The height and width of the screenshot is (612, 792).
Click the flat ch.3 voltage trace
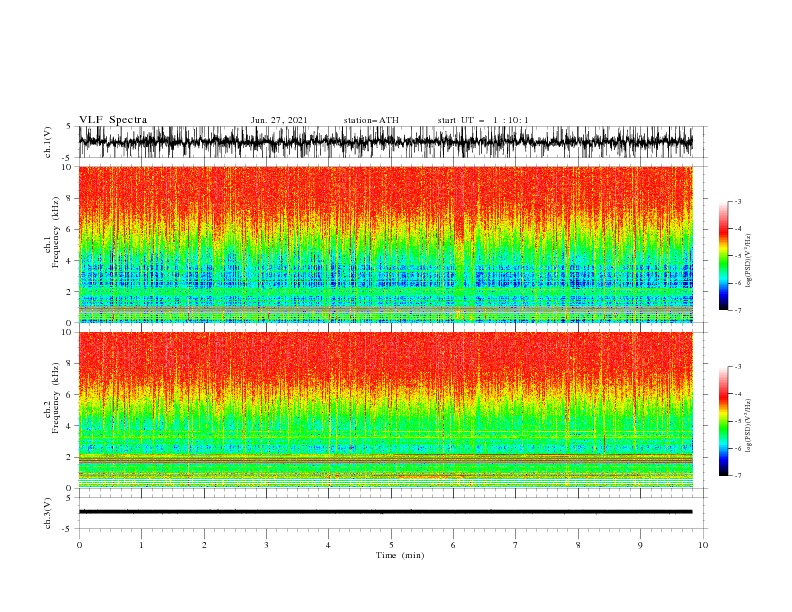click(x=385, y=512)
